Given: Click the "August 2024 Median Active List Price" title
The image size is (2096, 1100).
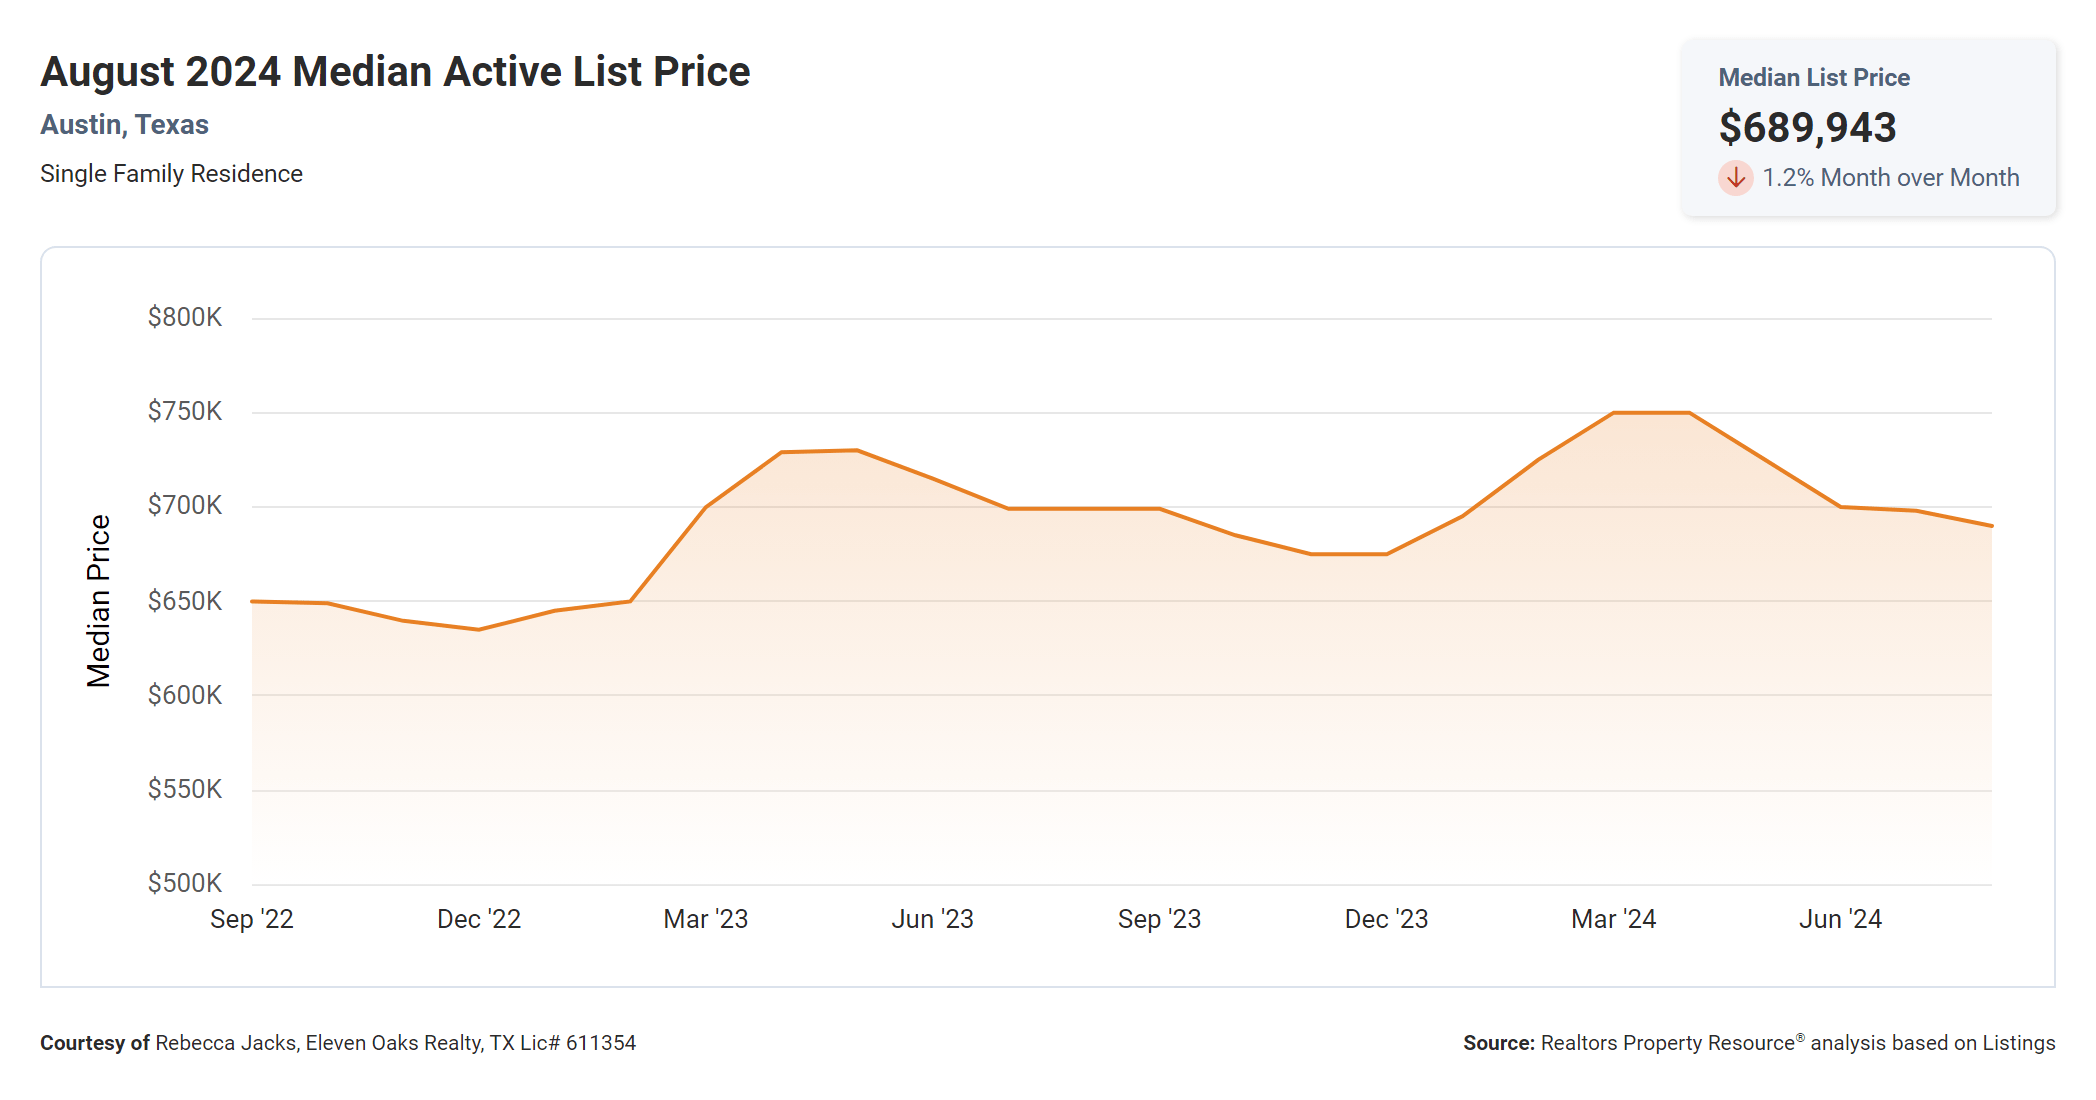Looking at the screenshot, I should 395,72.
